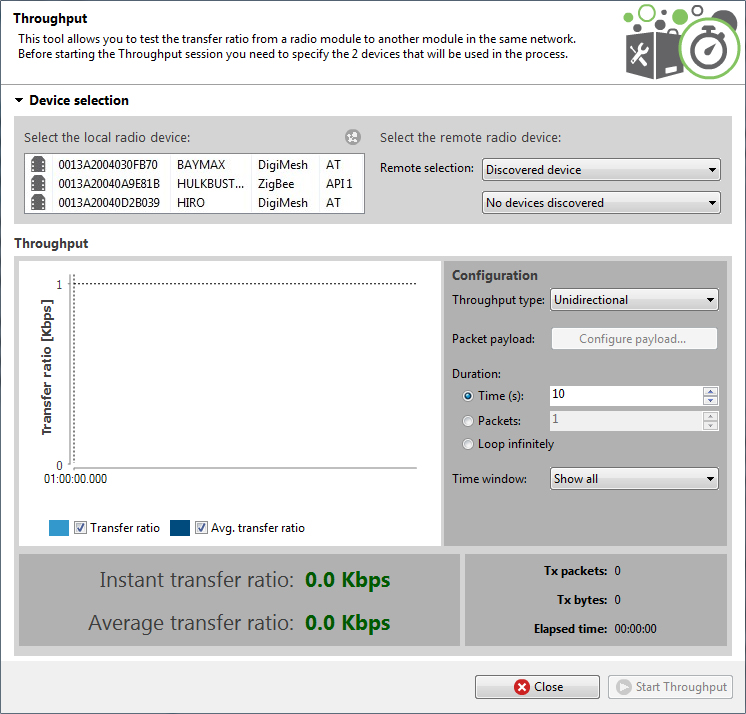Click the Average transfer ratio 0.0 Kbps value

tap(347, 623)
